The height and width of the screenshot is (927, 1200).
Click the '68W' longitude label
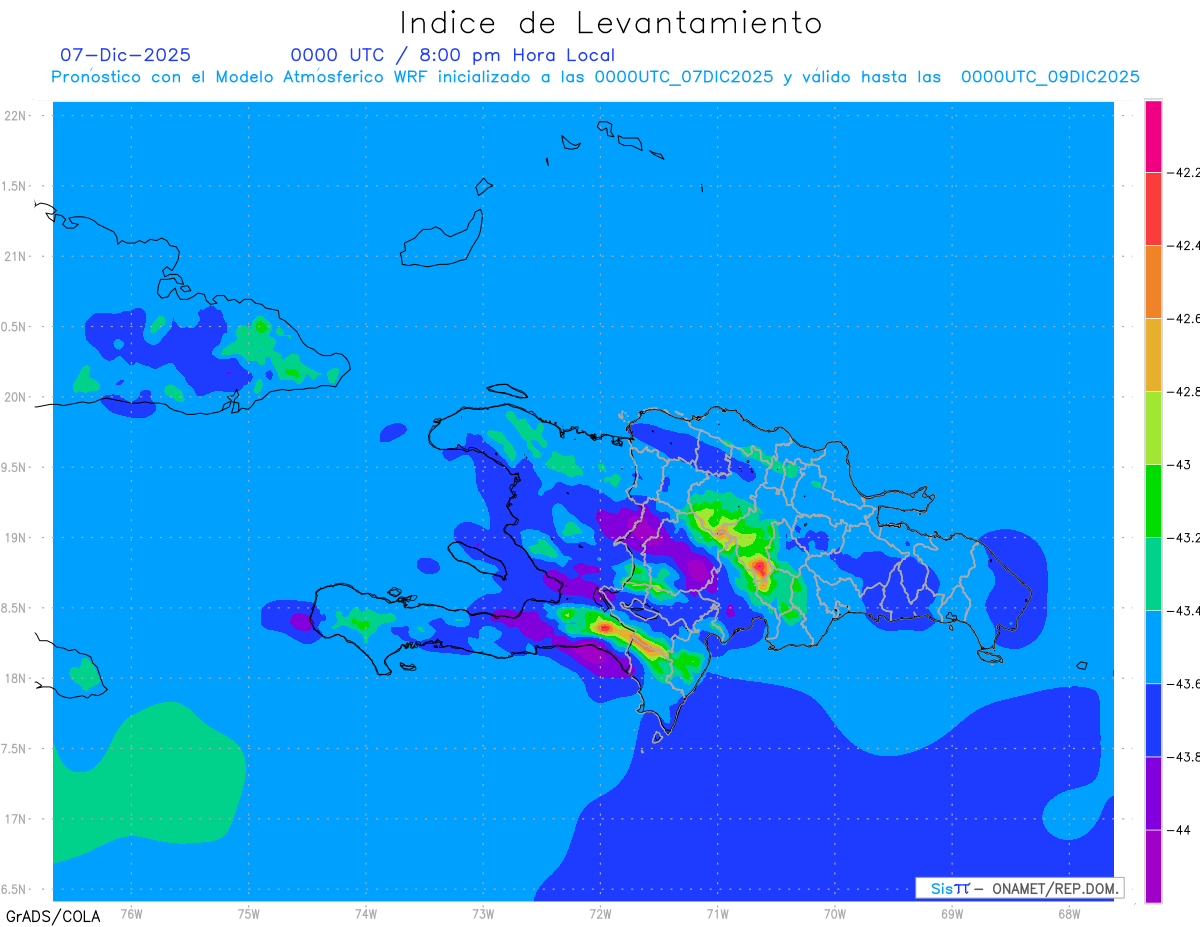[1069, 912]
